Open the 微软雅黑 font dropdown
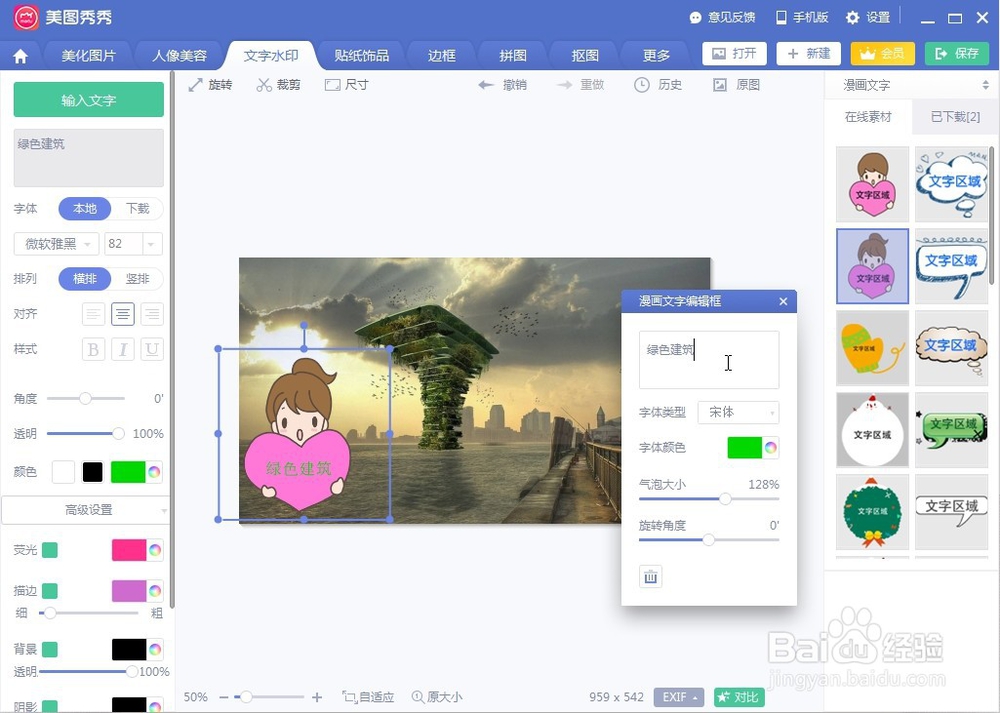Screen dimensions: 1000x713 click(x=55, y=243)
